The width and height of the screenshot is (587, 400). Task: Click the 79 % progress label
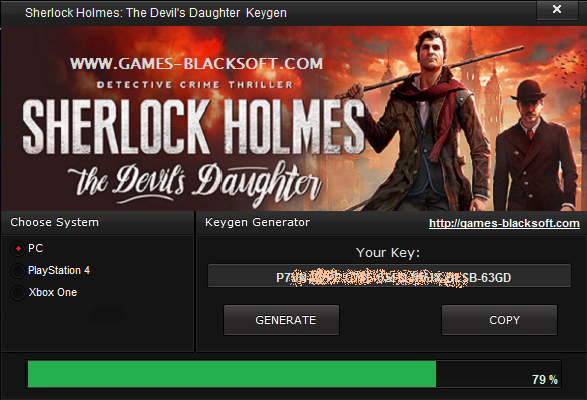click(x=545, y=379)
